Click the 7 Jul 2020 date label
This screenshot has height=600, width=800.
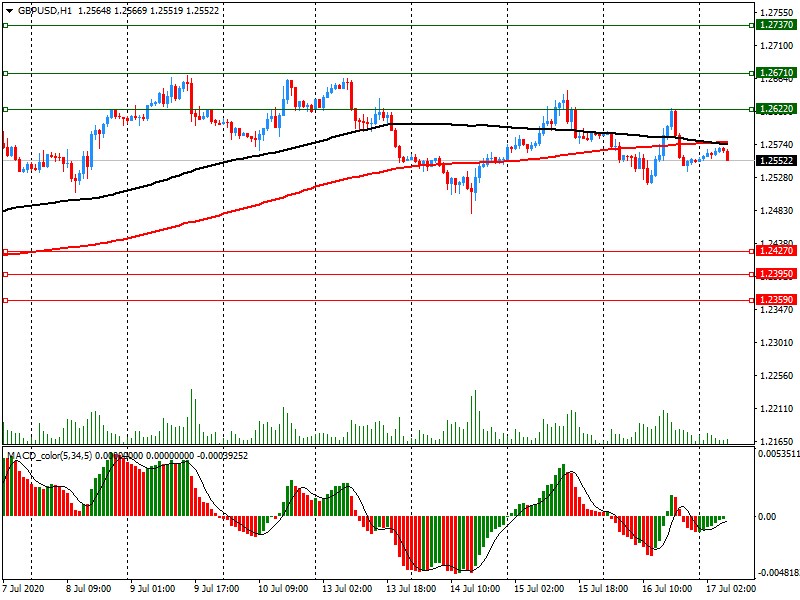[x=24, y=589]
